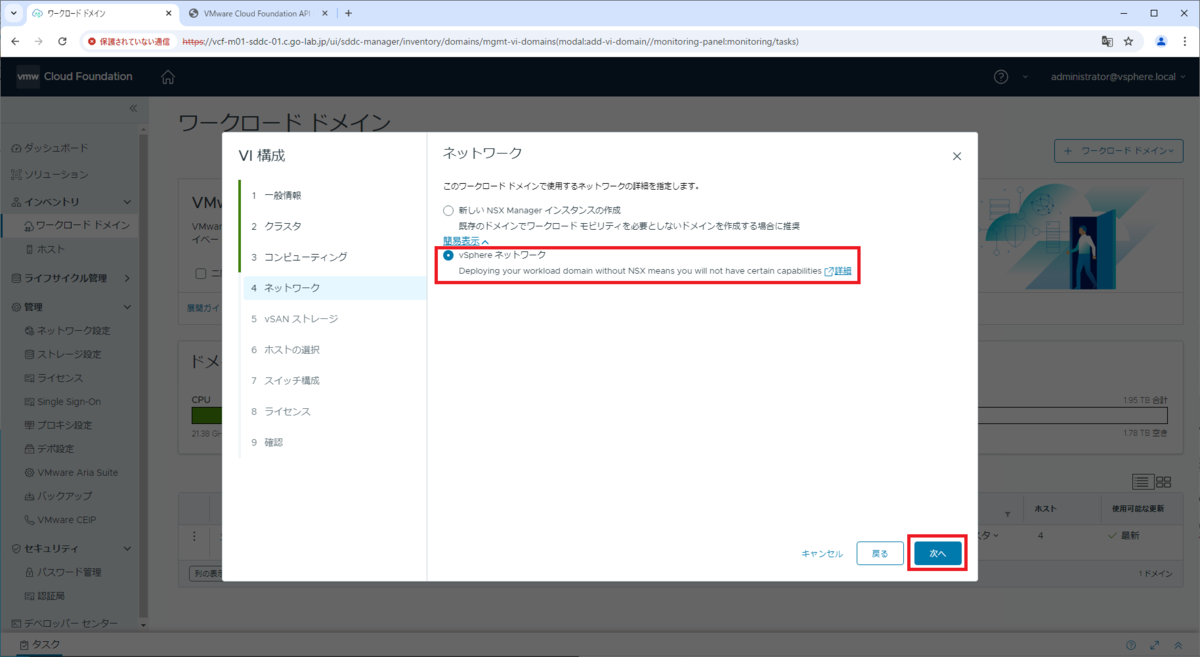This screenshot has width=1200, height=657.
Task: Click キャンセル in the dialog
Action: (x=822, y=553)
